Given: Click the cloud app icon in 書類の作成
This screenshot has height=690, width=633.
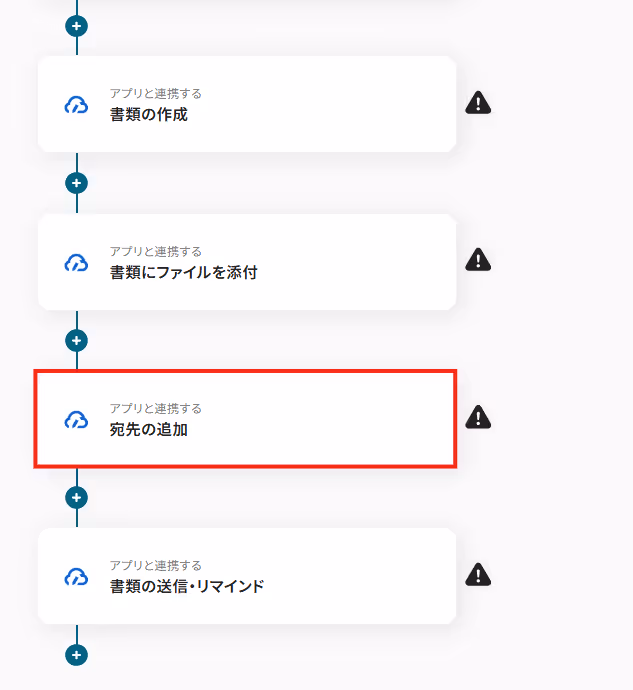Looking at the screenshot, I should 77,106.
